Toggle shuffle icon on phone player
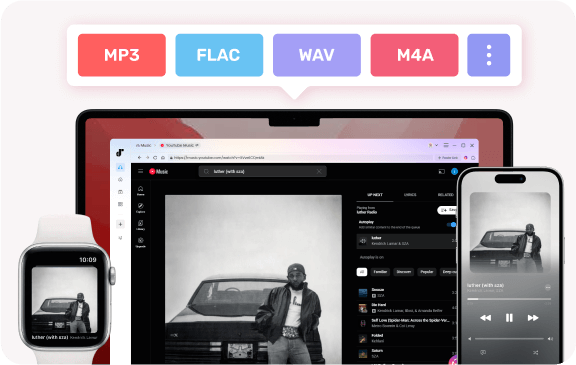576x365 pixels. coord(536,353)
